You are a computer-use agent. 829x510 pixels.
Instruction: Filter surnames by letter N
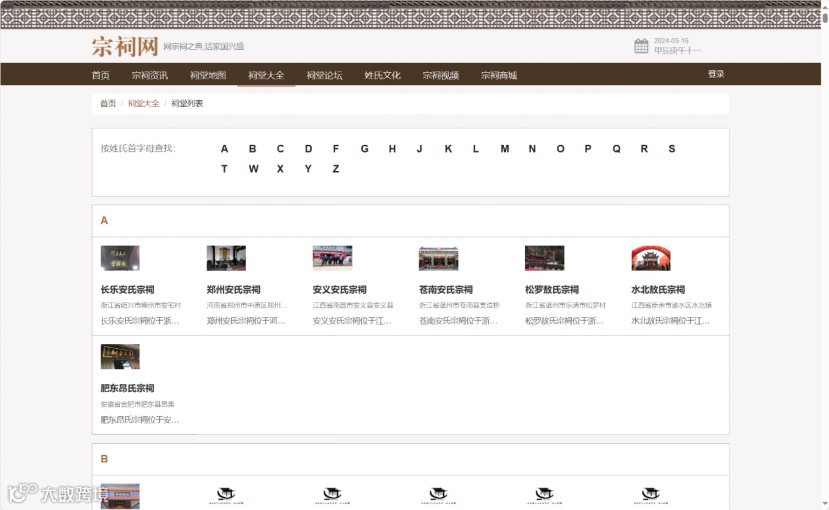point(532,149)
